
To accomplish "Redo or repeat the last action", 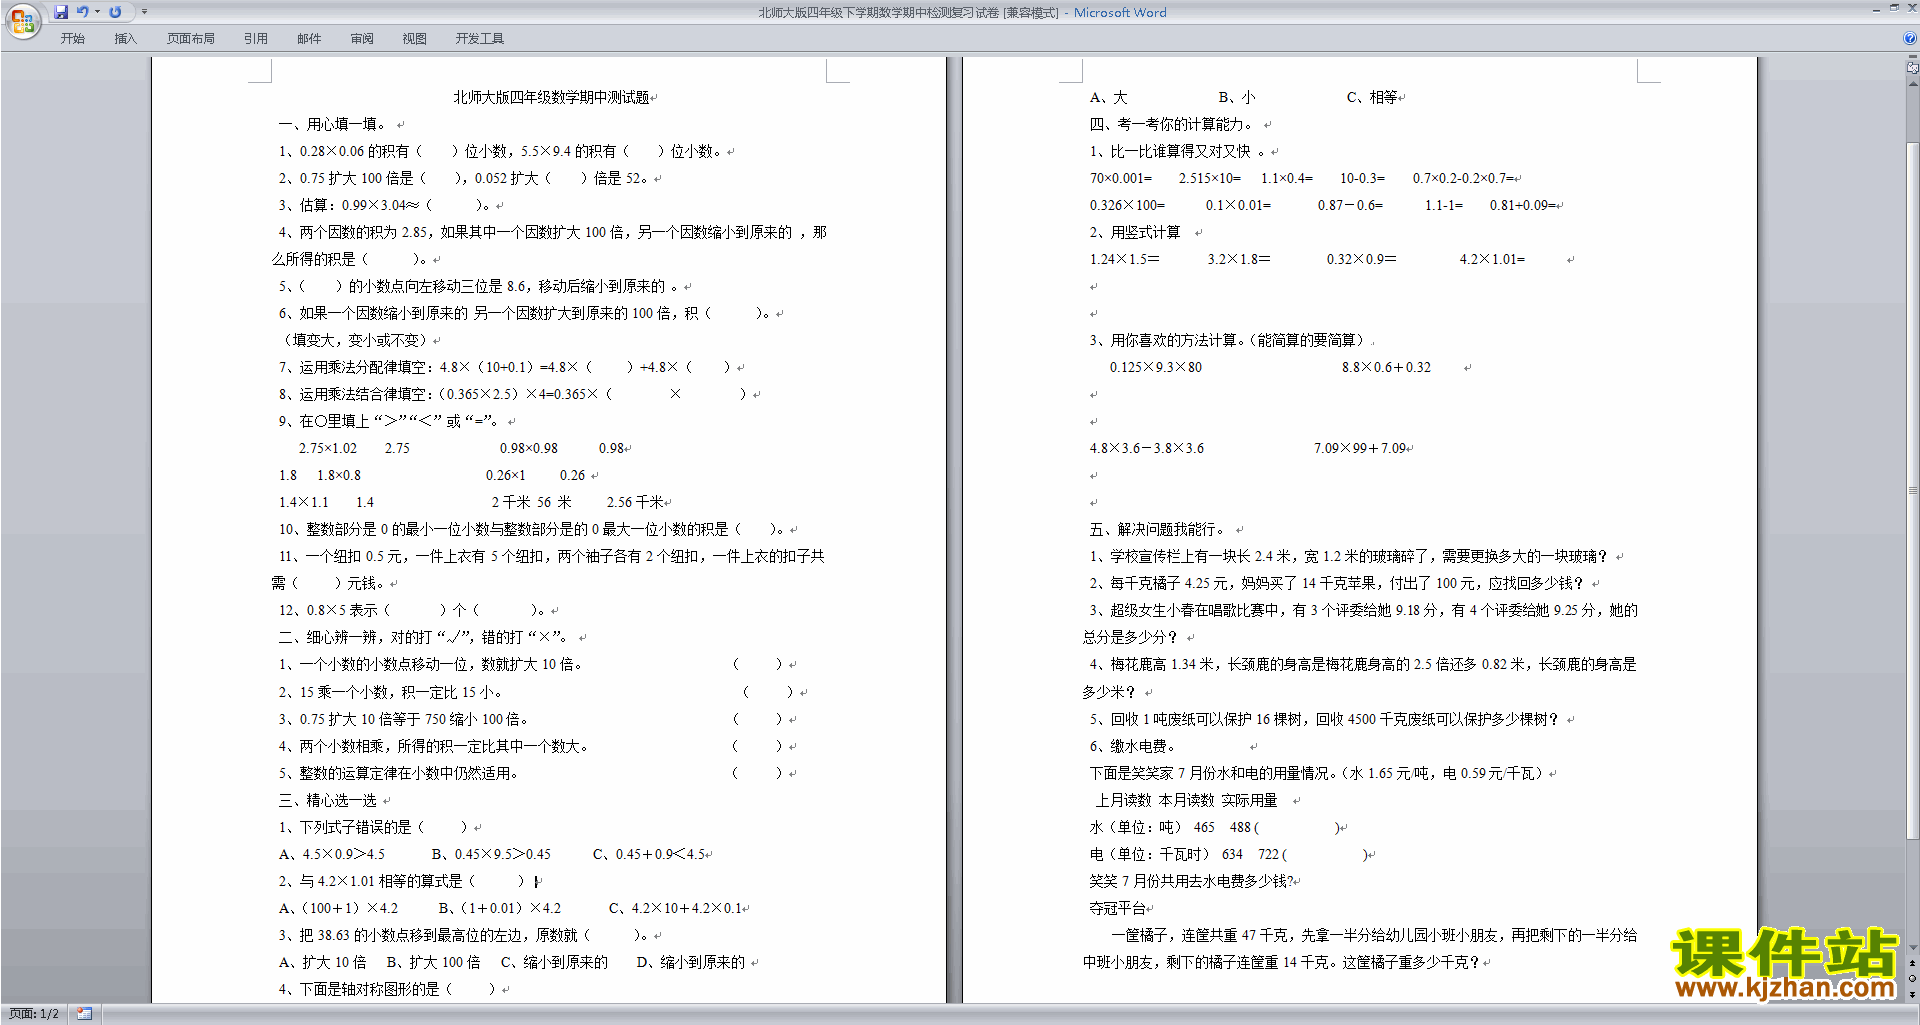I will (115, 12).
